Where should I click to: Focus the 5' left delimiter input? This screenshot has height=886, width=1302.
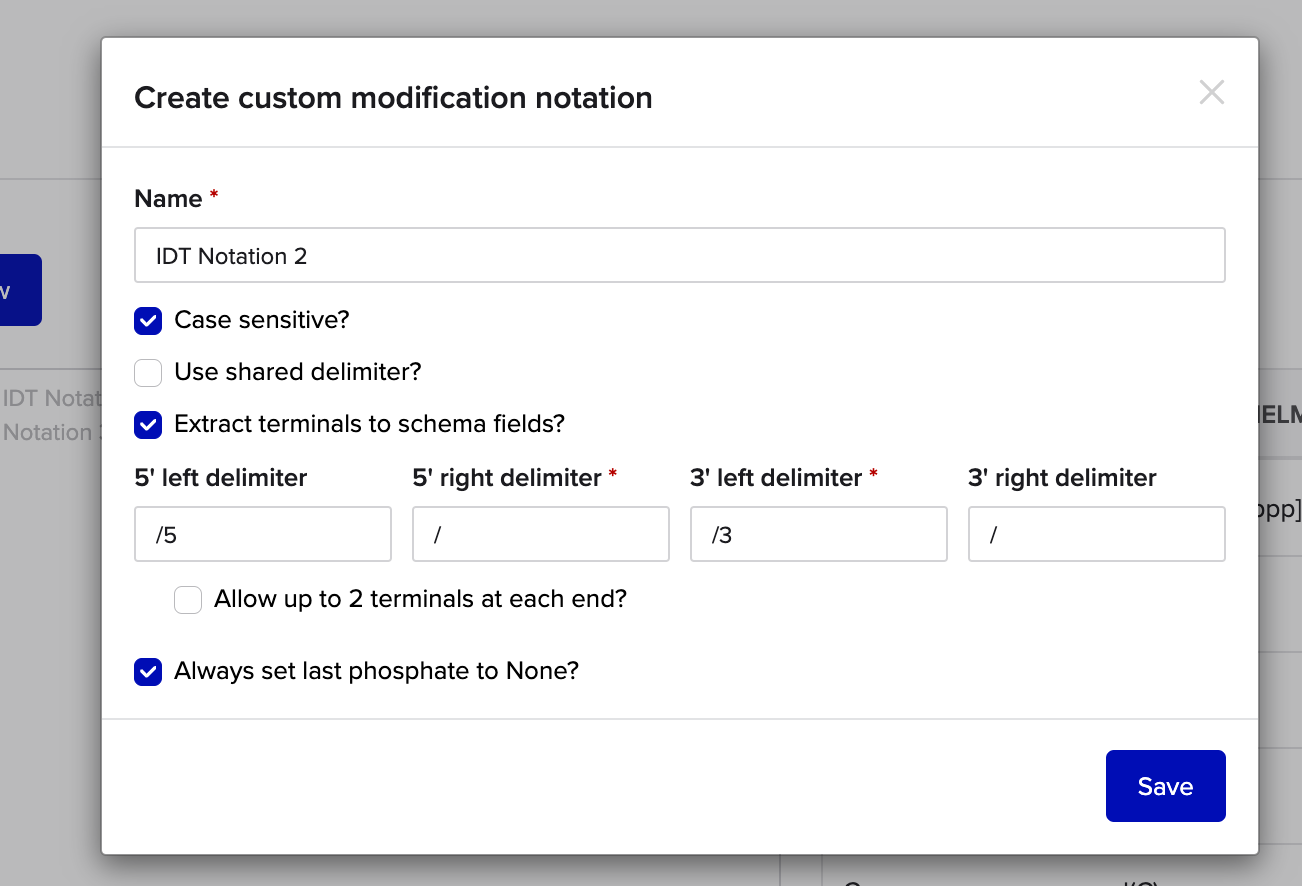(x=263, y=535)
